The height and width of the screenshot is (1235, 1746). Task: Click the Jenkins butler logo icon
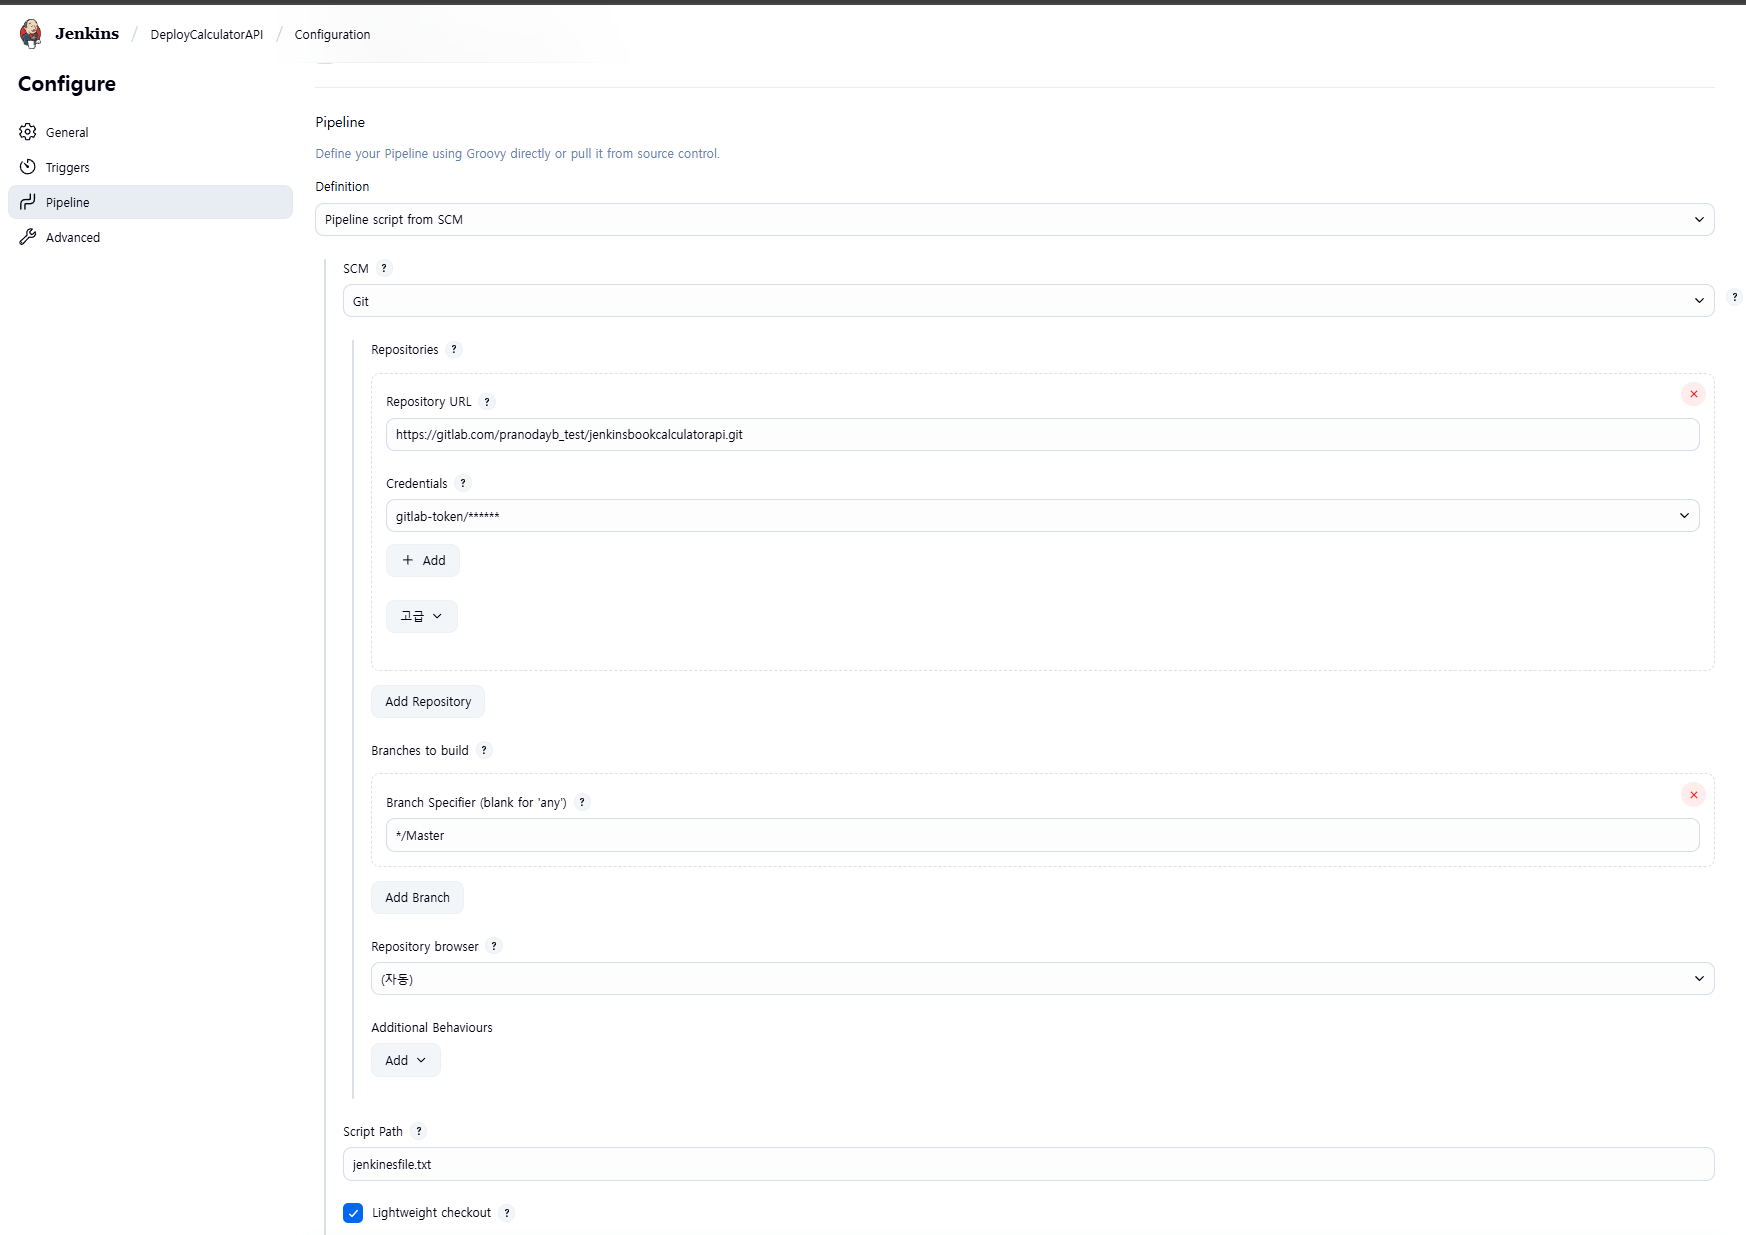click(x=31, y=34)
